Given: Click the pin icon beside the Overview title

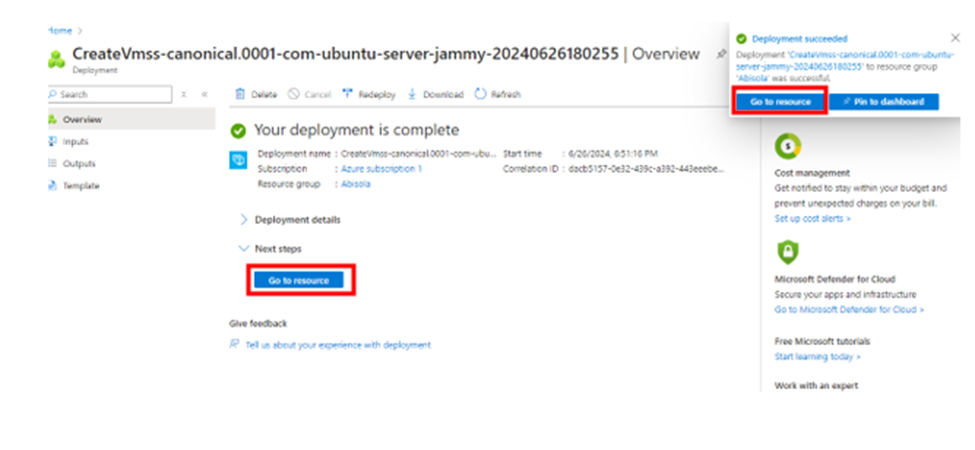Looking at the screenshot, I should 720,55.
